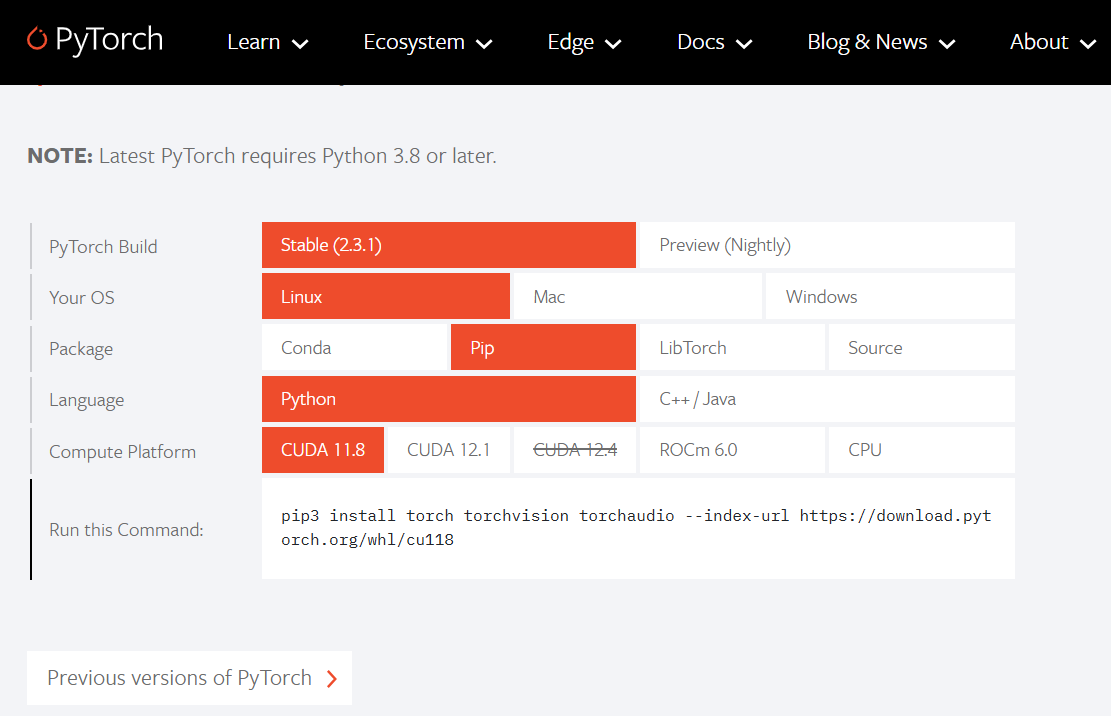Select the Pip package option

coord(543,347)
